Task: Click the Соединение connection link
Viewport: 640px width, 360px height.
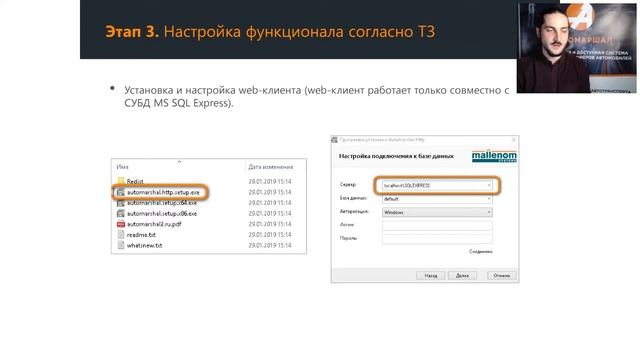Action: 481,251
